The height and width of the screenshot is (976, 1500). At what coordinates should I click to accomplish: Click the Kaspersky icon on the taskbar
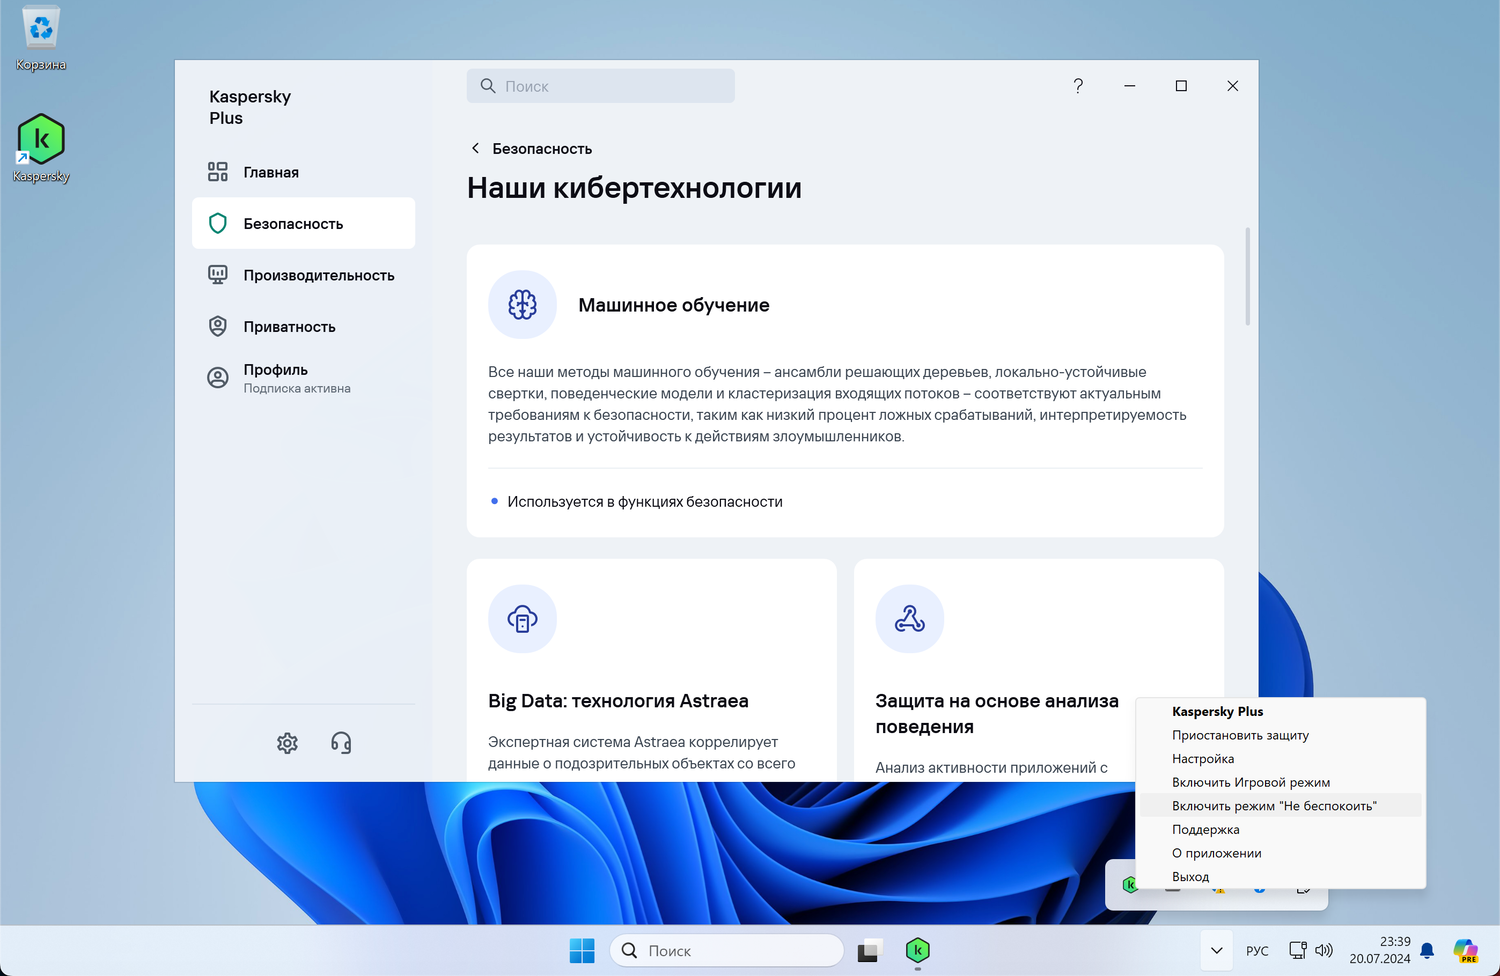917,950
